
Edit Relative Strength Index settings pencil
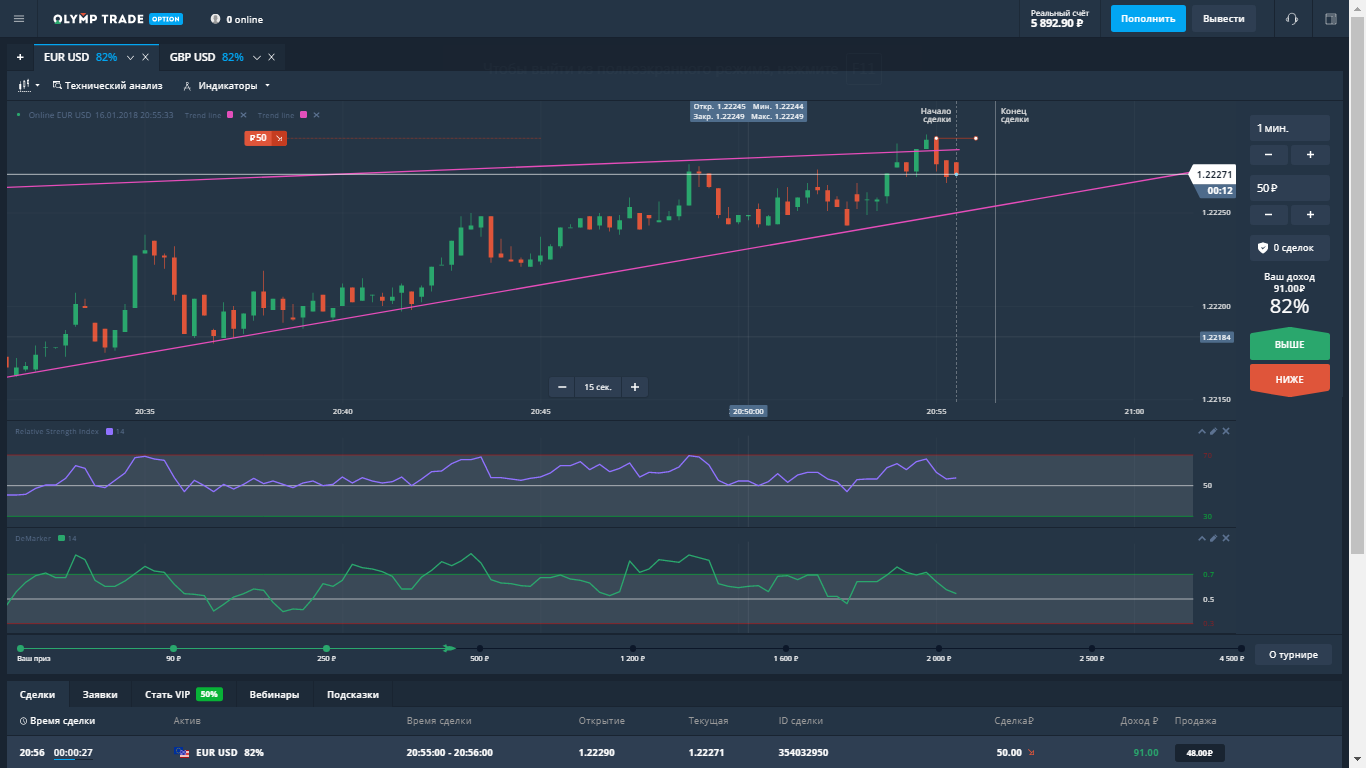point(1214,431)
